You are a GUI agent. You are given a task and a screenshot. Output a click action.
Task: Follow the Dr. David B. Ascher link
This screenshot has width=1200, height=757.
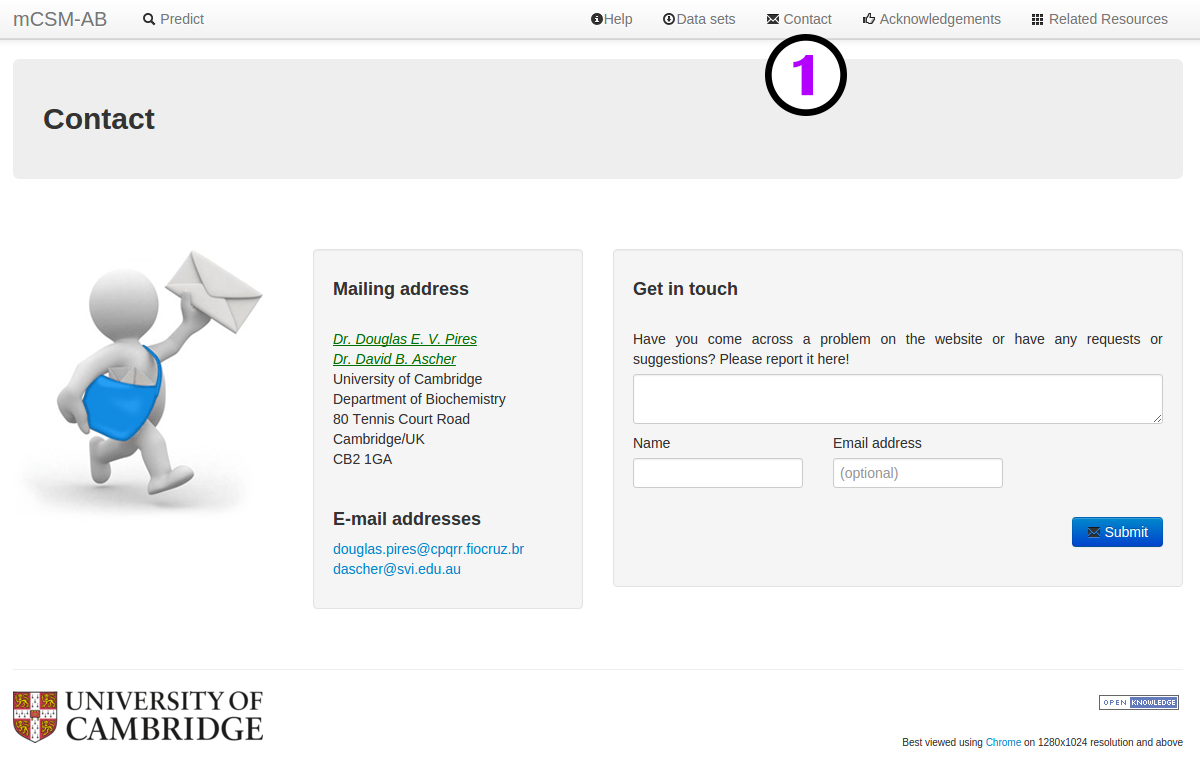pyautogui.click(x=394, y=359)
